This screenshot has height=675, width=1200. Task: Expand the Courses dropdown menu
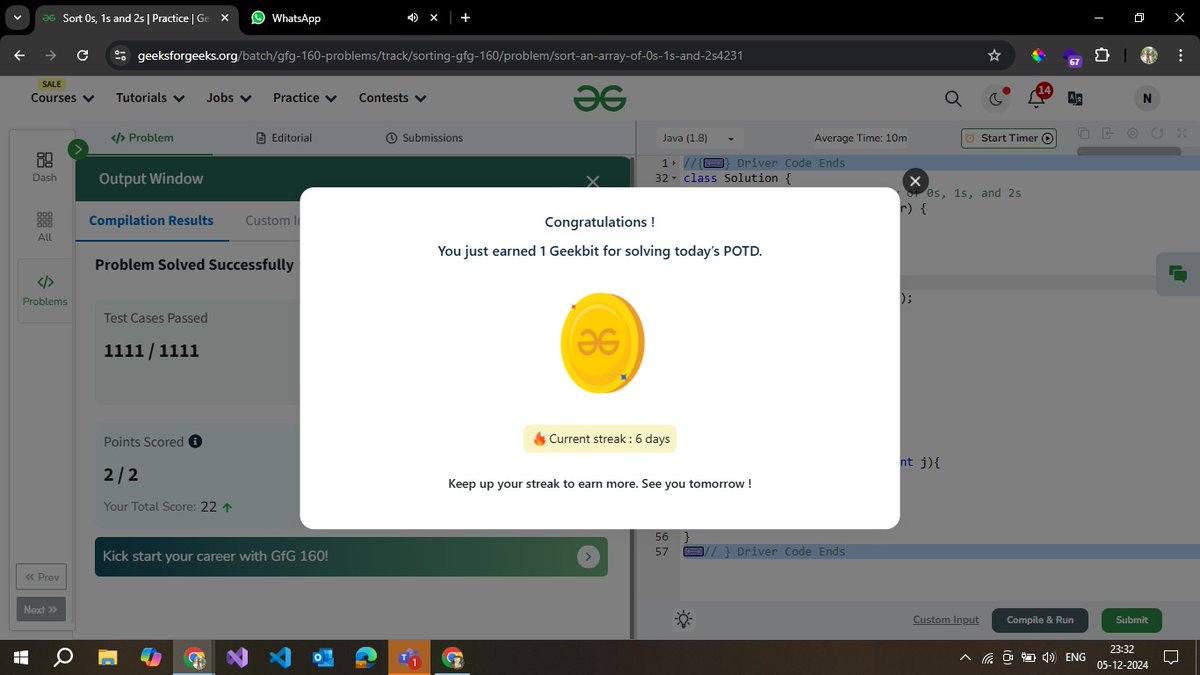point(62,98)
